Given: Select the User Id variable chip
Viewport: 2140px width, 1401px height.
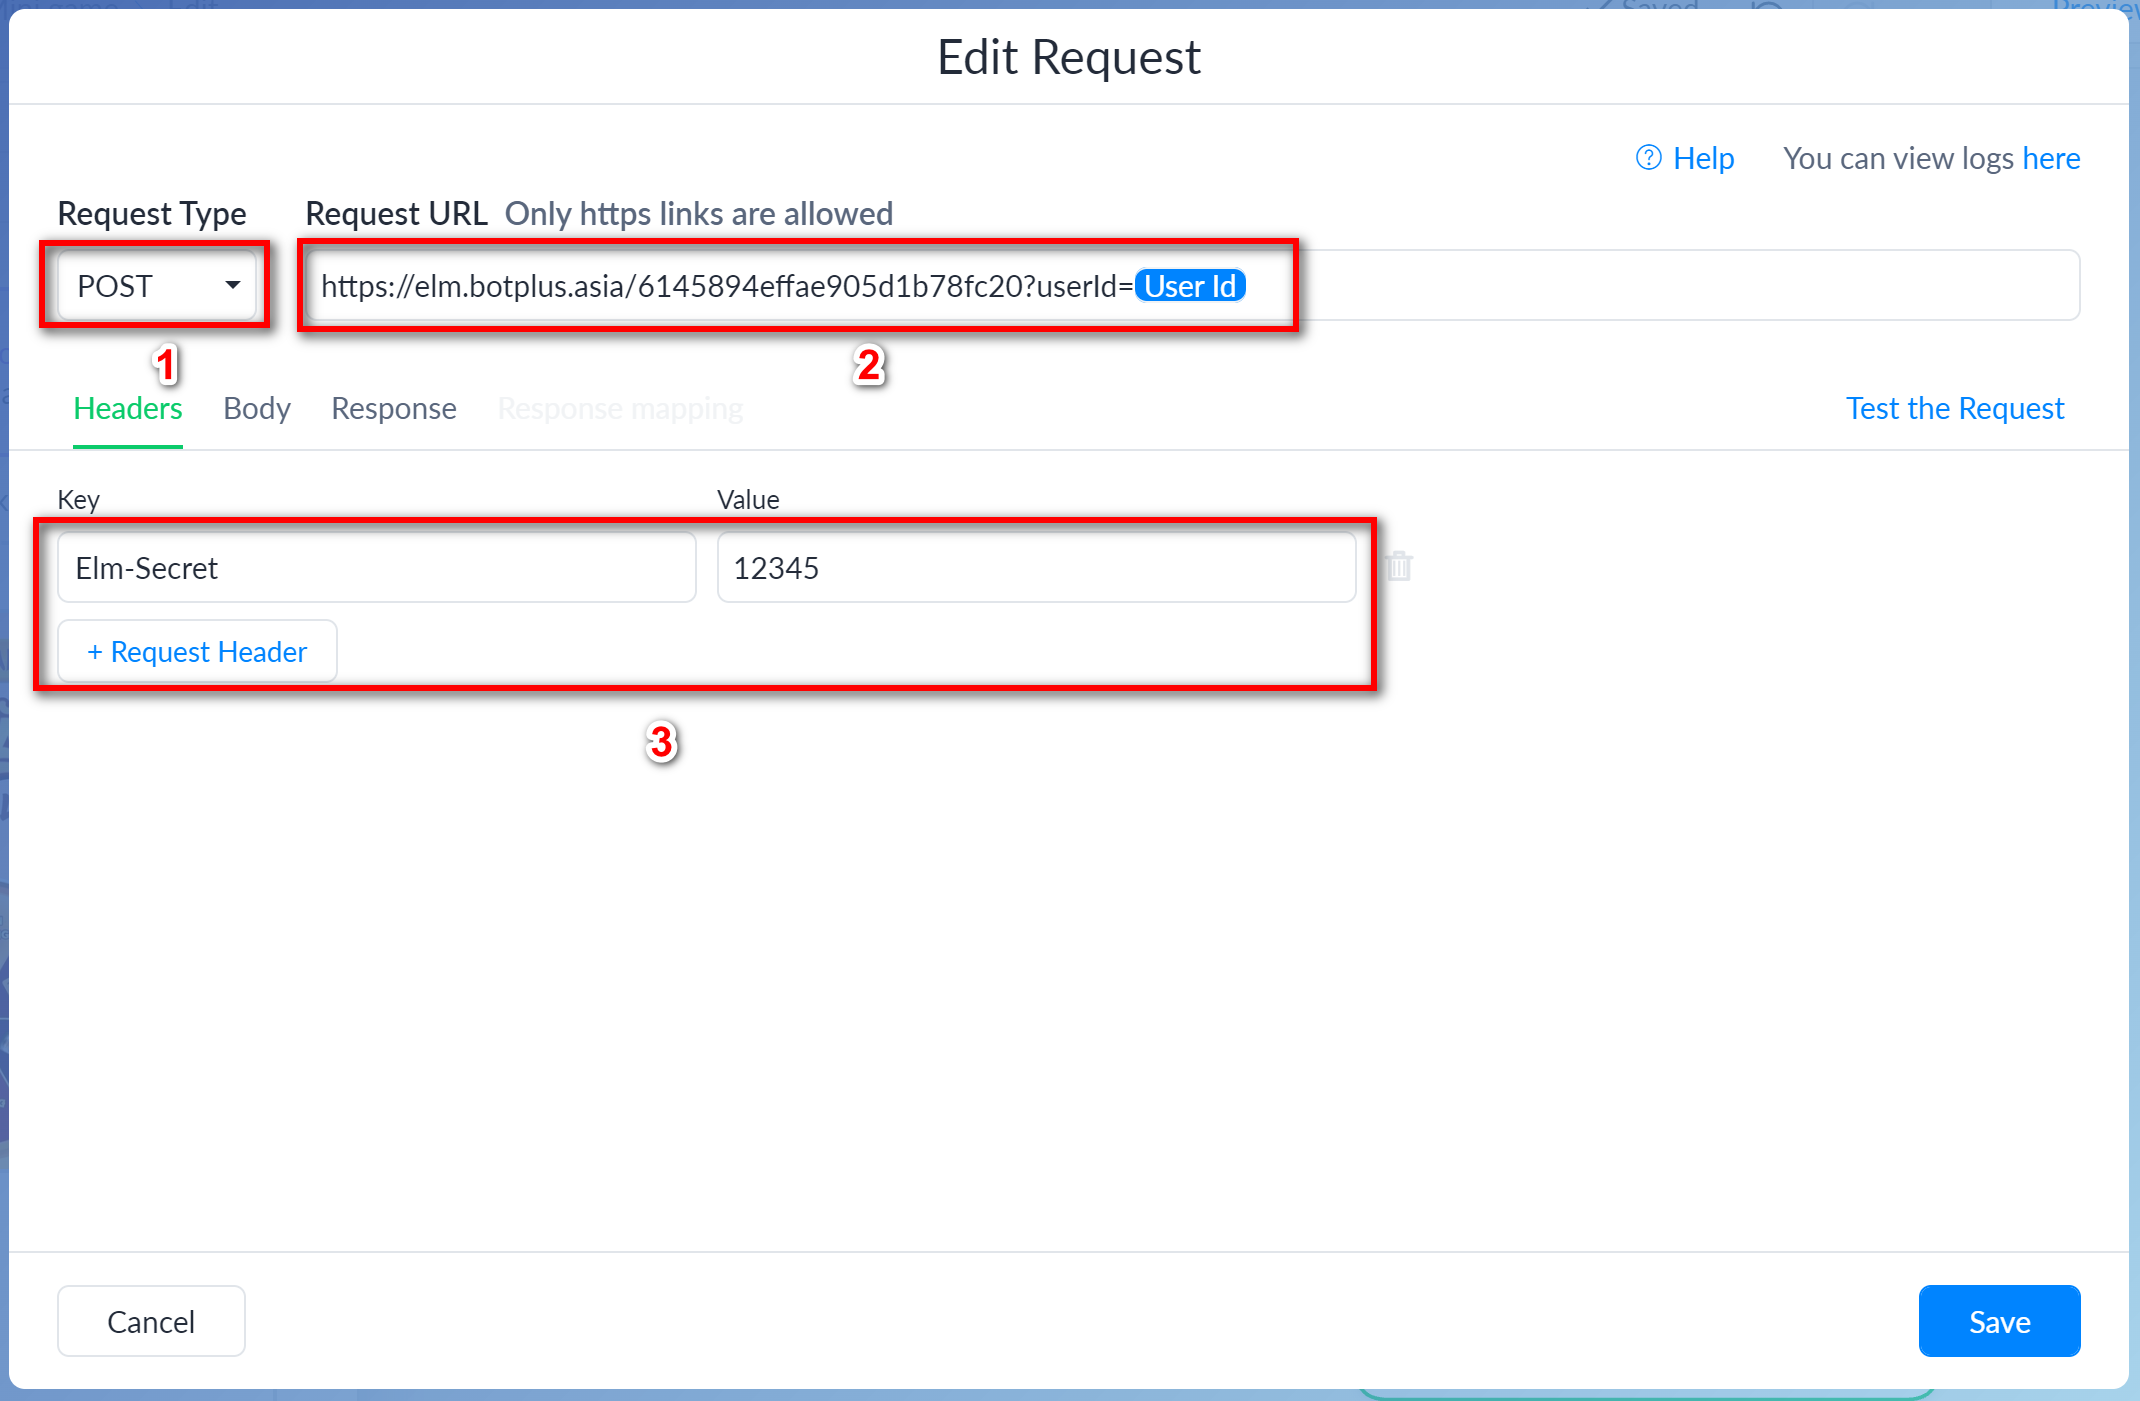Looking at the screenshot, I should (x=1190, y=286).
